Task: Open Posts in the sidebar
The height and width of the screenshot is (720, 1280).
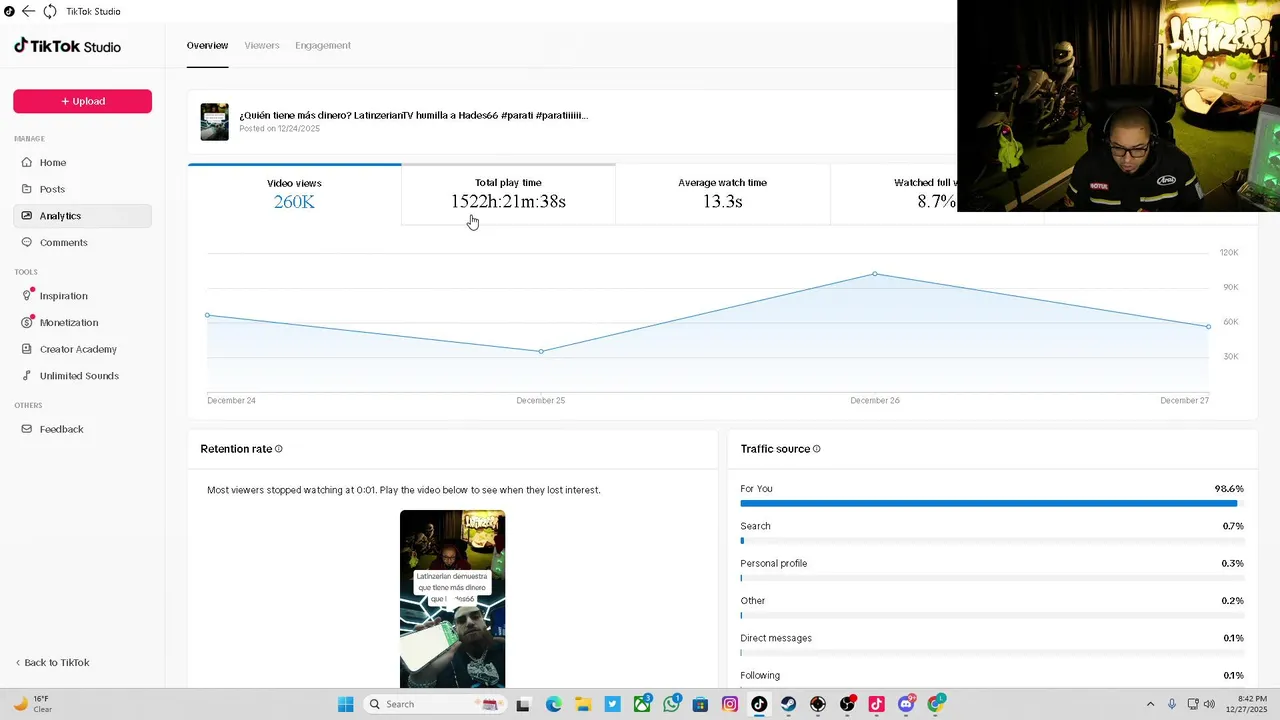Action: click(82, 189)
